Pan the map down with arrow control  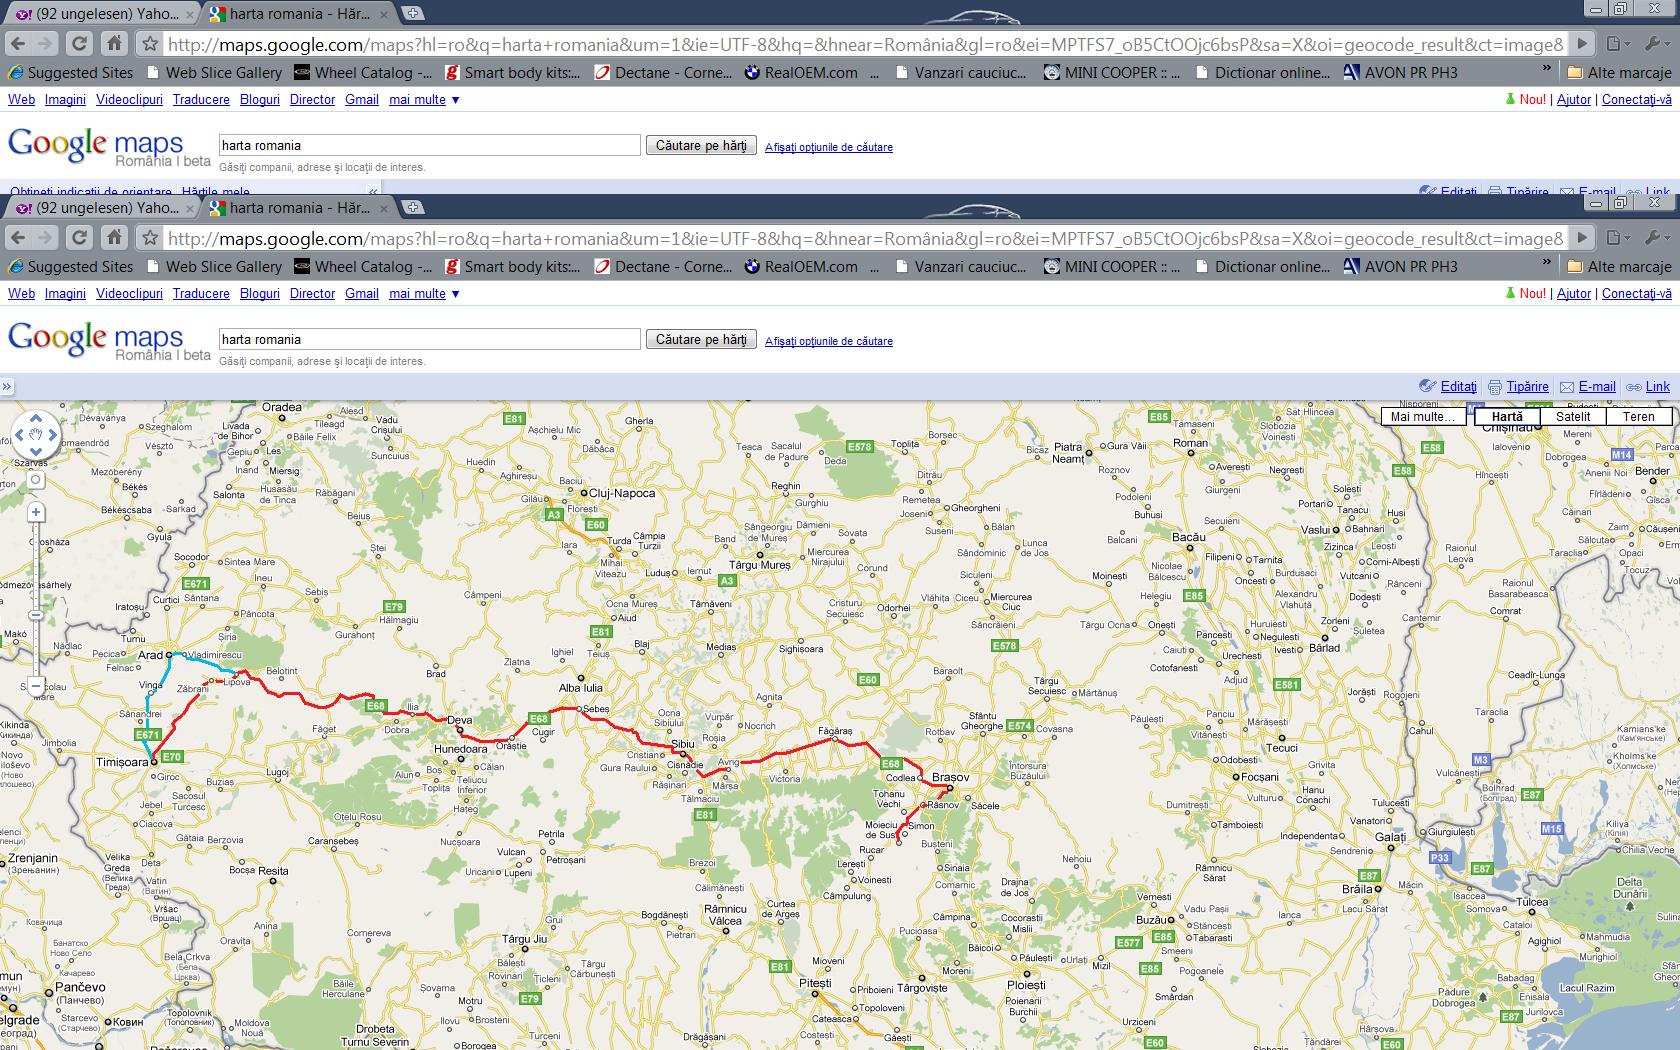click(x=35, y=452)
